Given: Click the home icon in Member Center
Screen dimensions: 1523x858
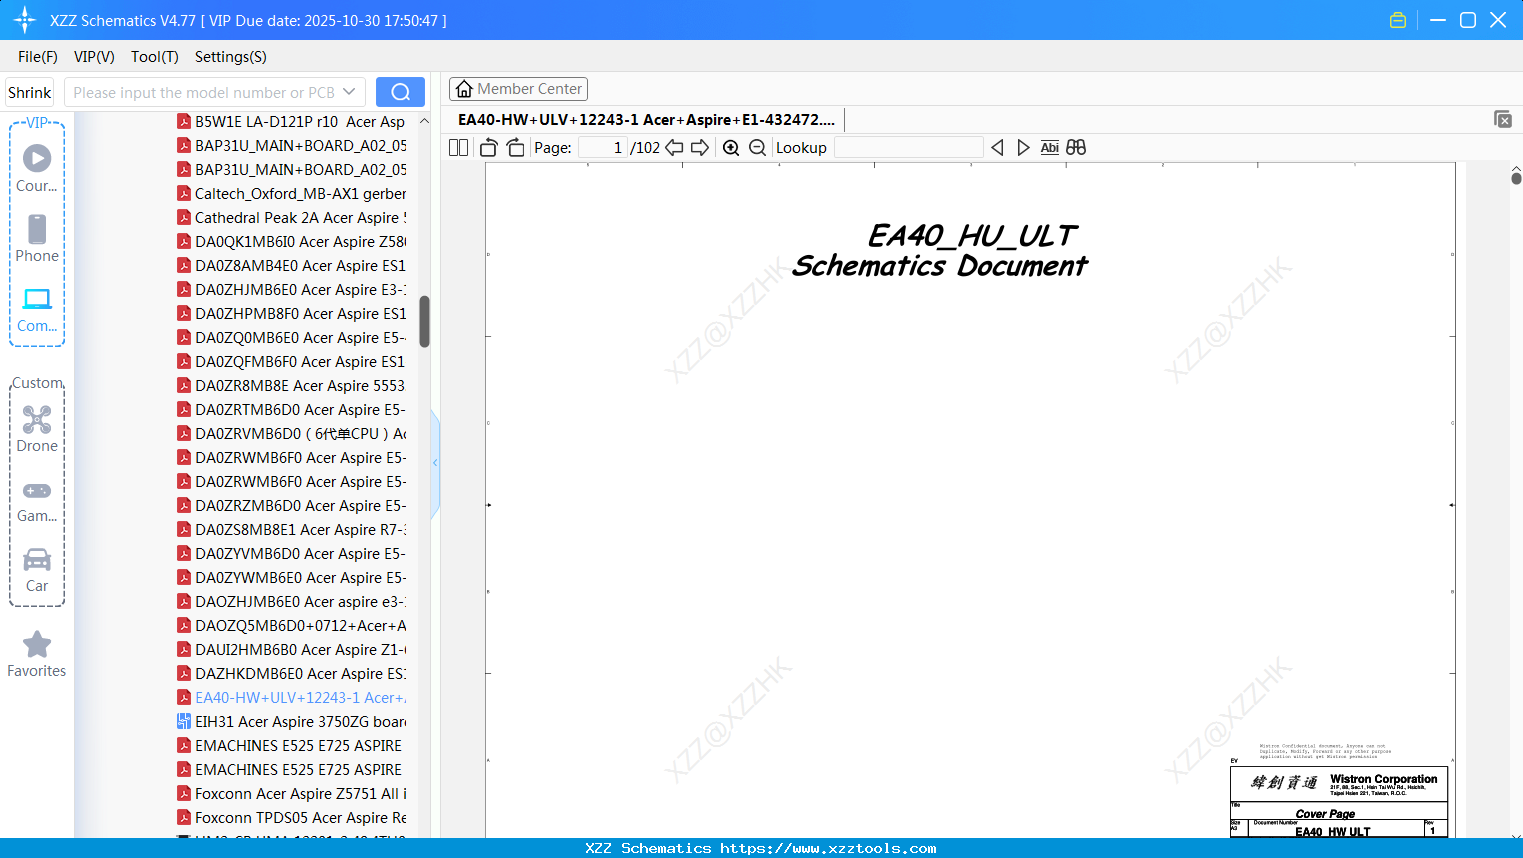Looking at the screenshot, I should coord(464,89).
